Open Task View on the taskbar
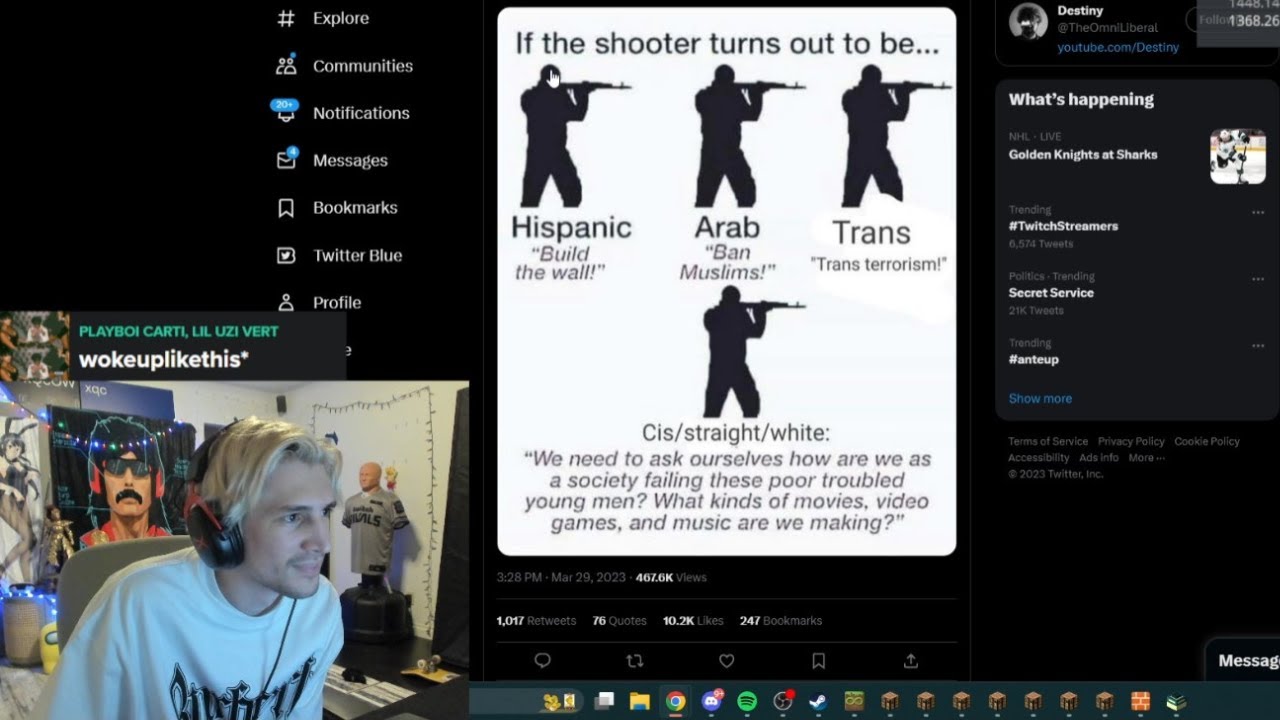Image resolution: width=1280 pixels, height=720 pixels. (604, 702)
